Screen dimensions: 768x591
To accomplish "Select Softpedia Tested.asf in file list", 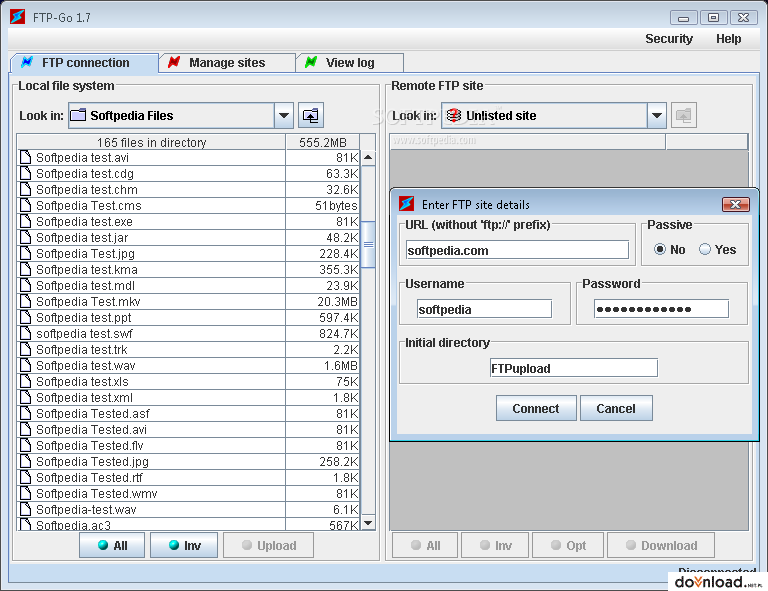I will click(x=151, y=413).
